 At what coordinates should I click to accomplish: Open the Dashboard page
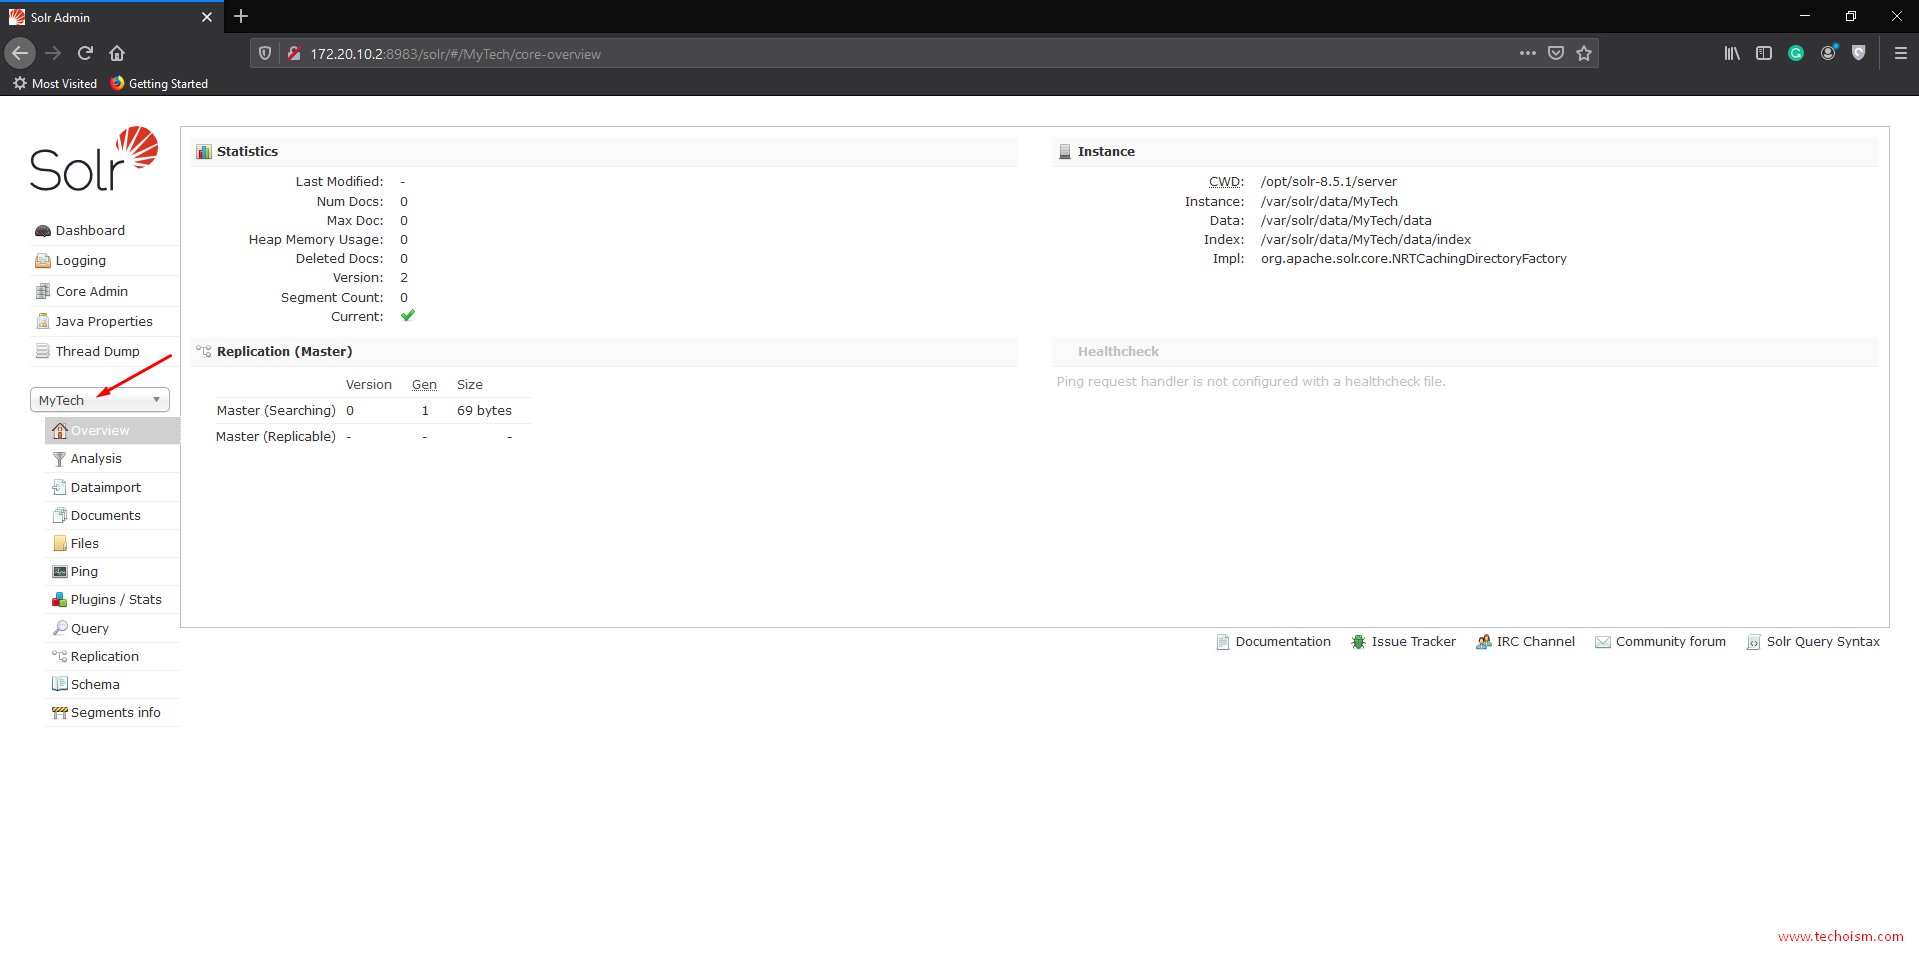(90, 231)
